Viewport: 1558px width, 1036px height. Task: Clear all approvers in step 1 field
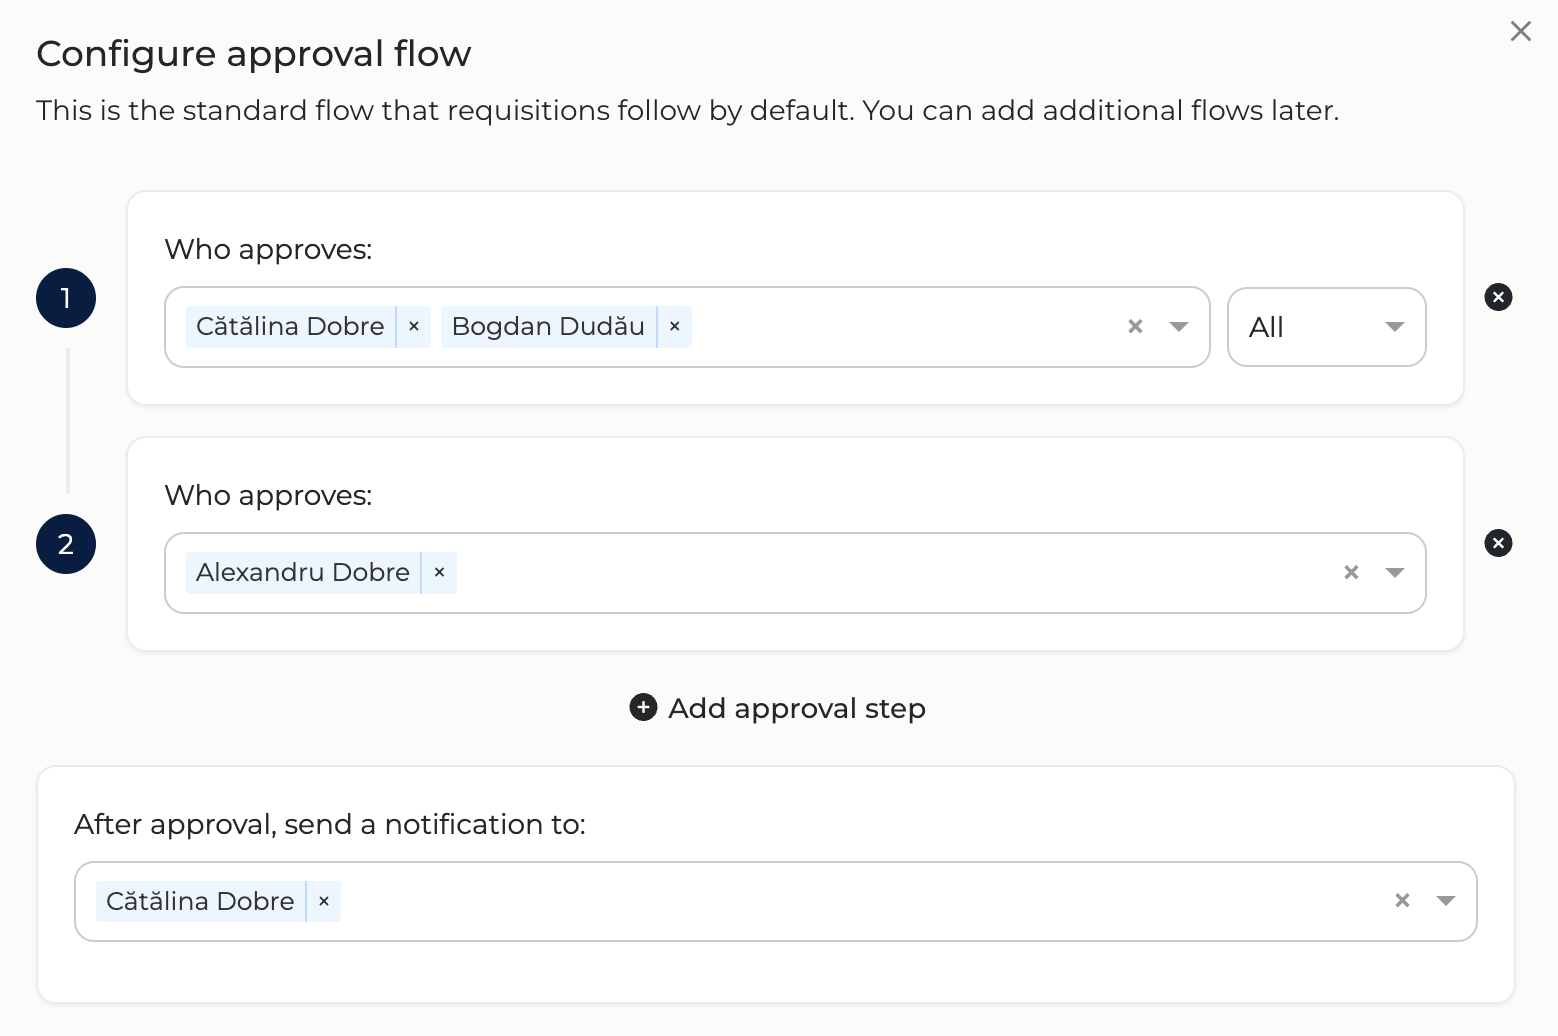1135,327
